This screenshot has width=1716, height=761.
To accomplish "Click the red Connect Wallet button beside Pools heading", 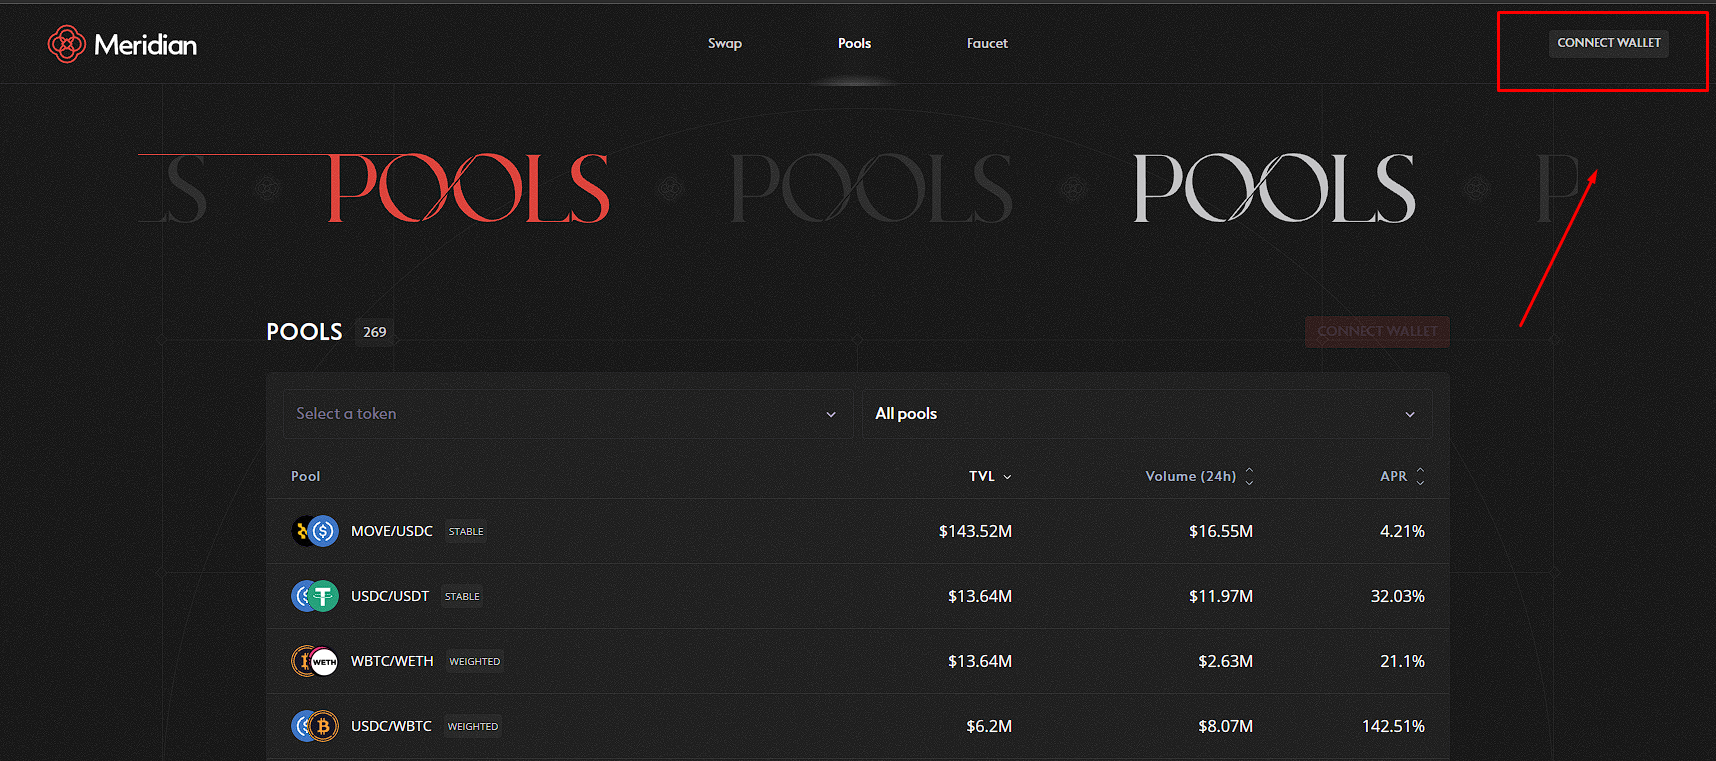I will point(1377,331).
